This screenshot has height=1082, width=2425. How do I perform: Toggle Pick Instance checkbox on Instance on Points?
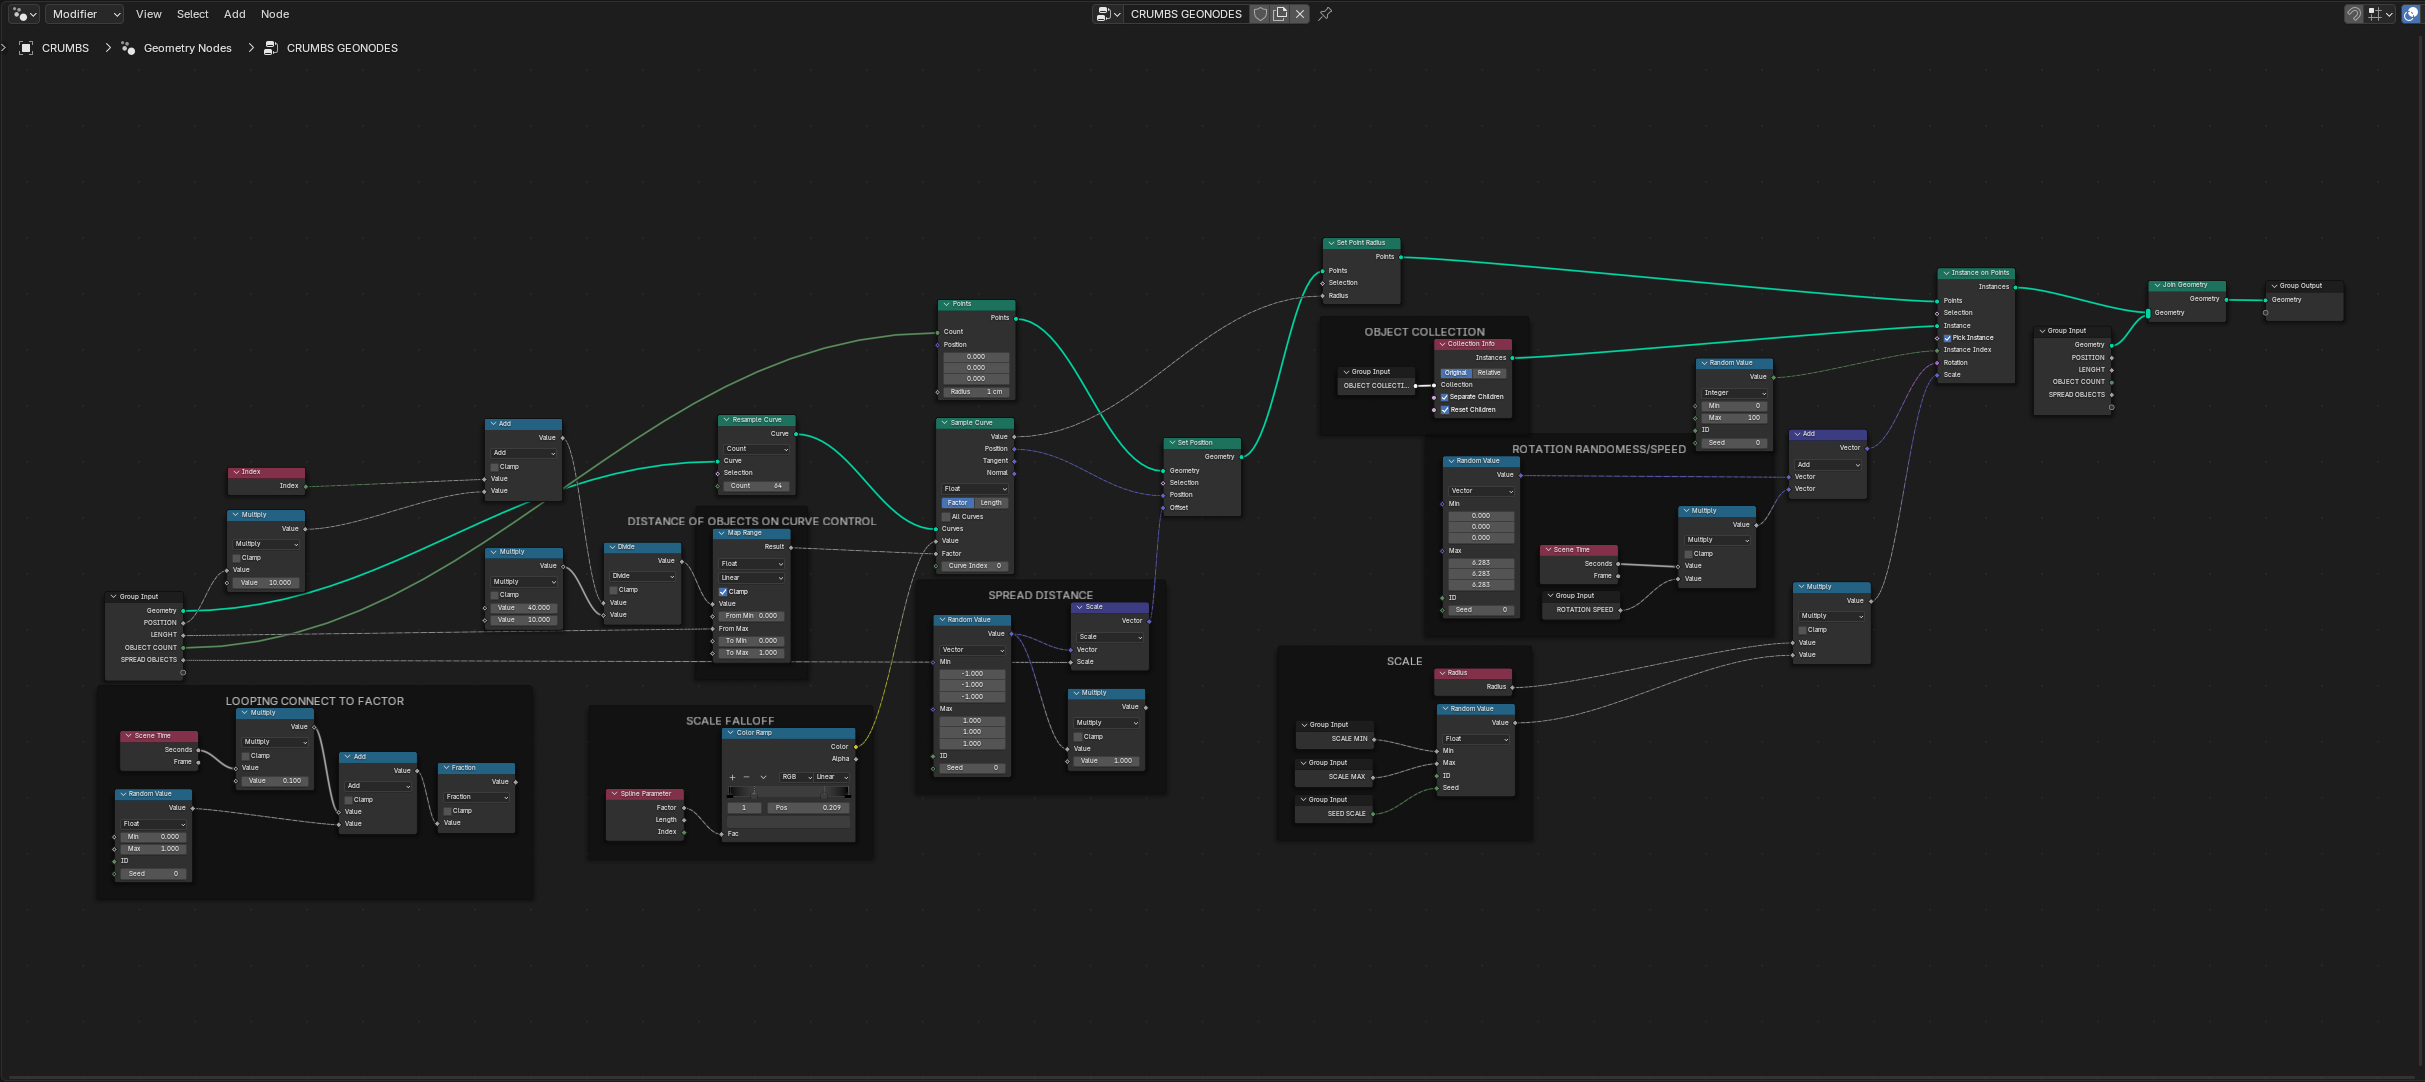1947,338
